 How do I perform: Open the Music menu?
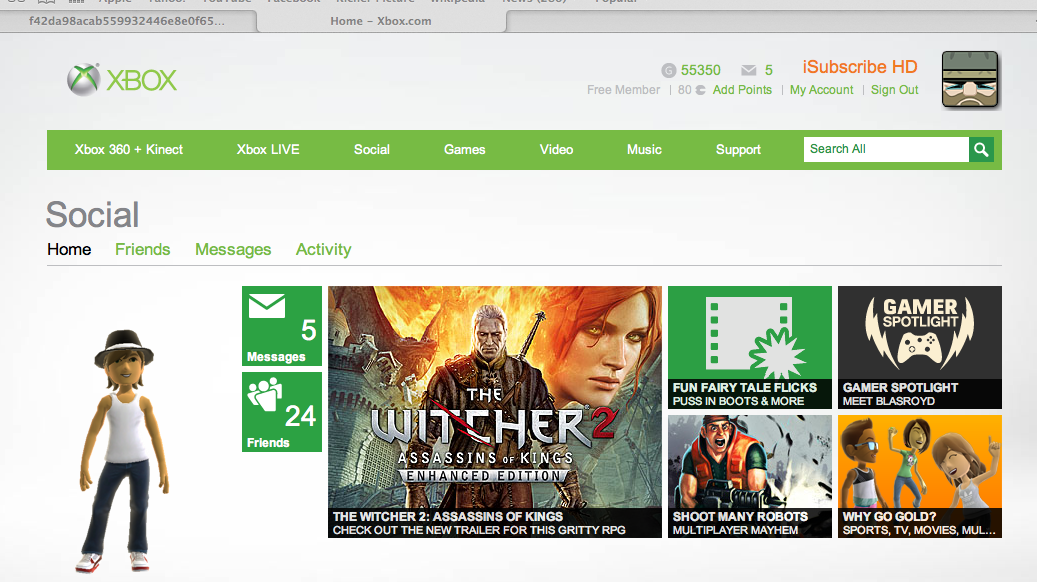644,149
